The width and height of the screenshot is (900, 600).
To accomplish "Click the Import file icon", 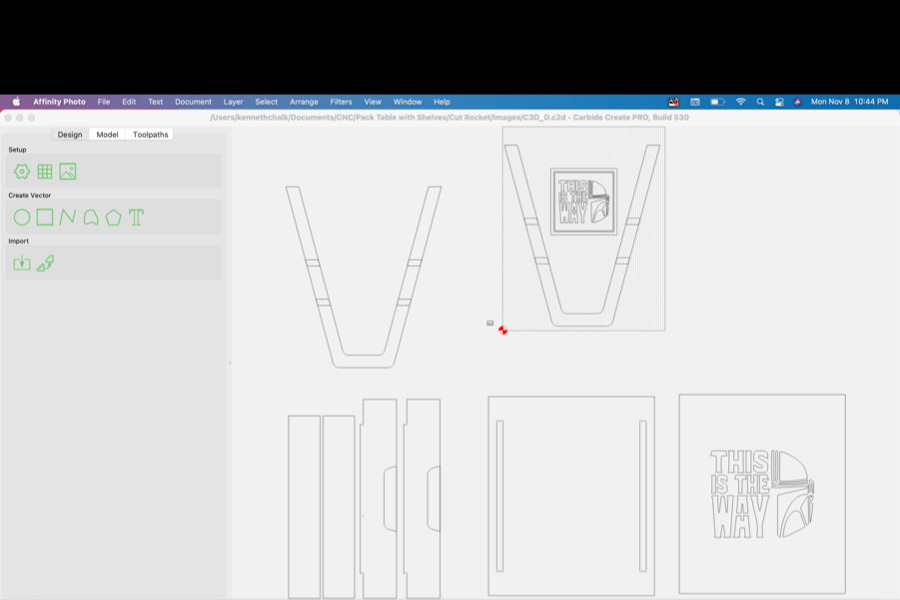I will click(x=22, y=264).
